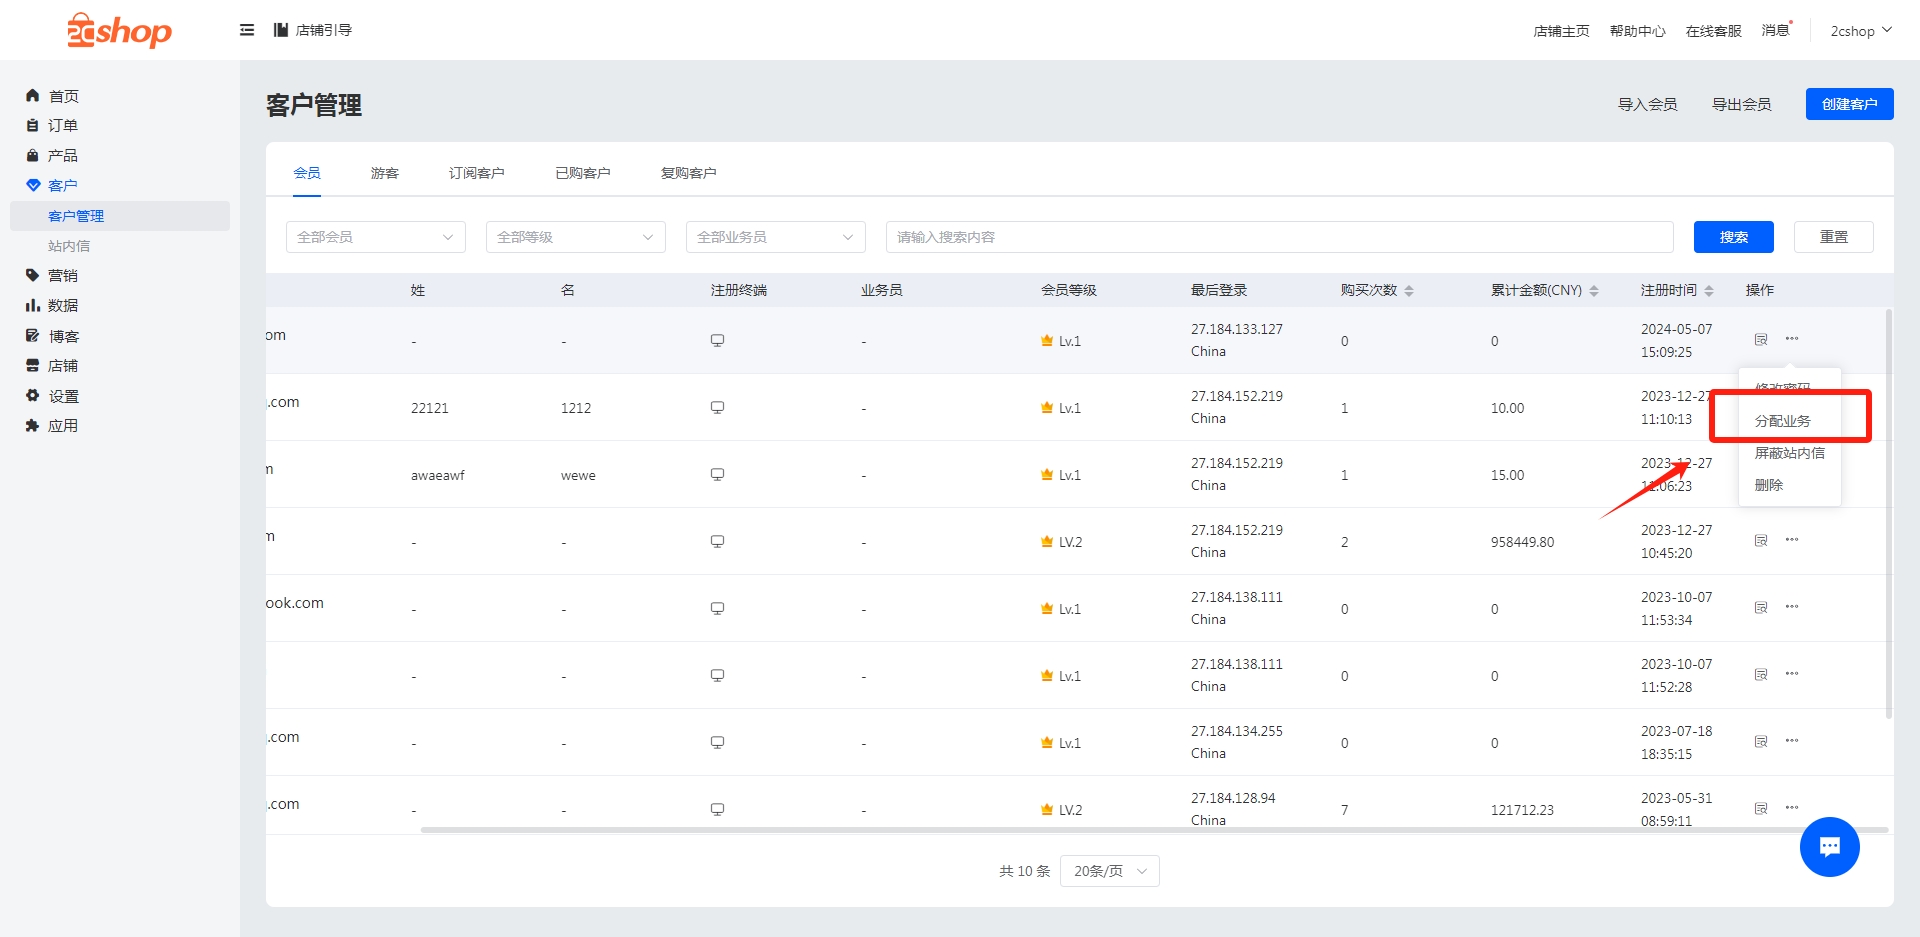The height and width of the screenshot is (937, 1920).
Task: Click detail icon for 958449.80 row
Action: click(x=1761, y=541)
